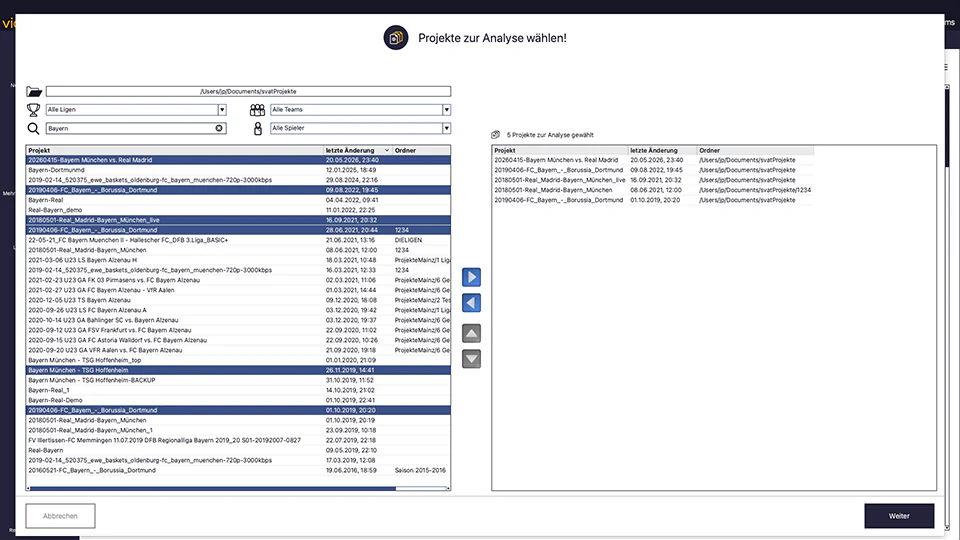960x540 pixels.
Task: Select ewe_baskets_oldenburg project dated 17.03.2019
Action: pyautogui.click(x=238, y=460)
